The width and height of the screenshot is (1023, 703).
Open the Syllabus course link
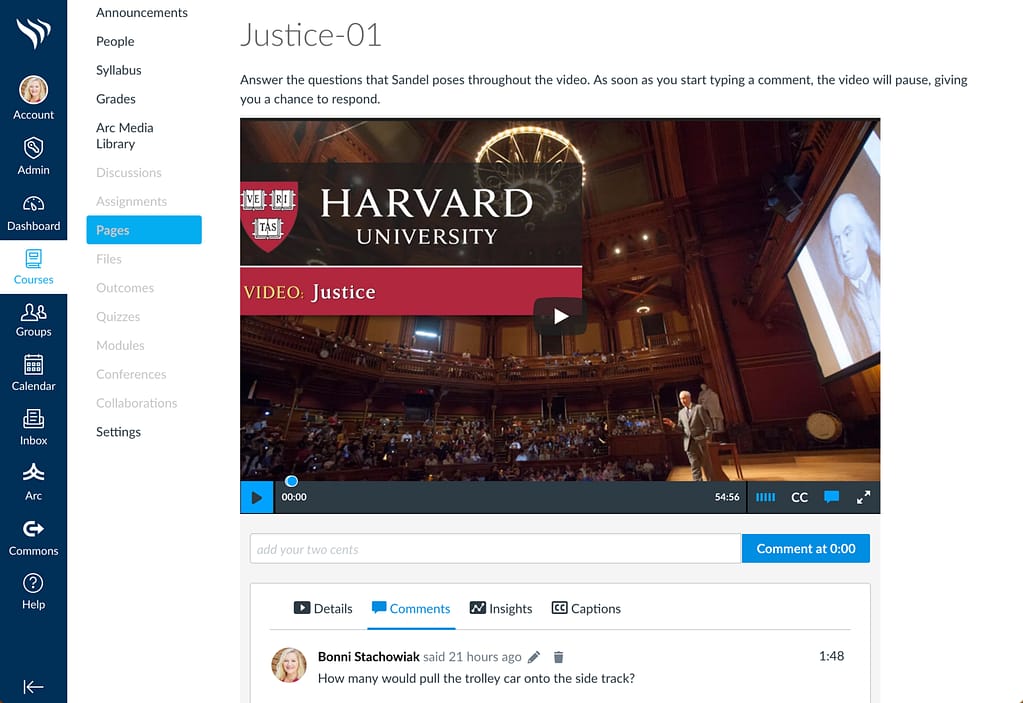tap(119, 70)
